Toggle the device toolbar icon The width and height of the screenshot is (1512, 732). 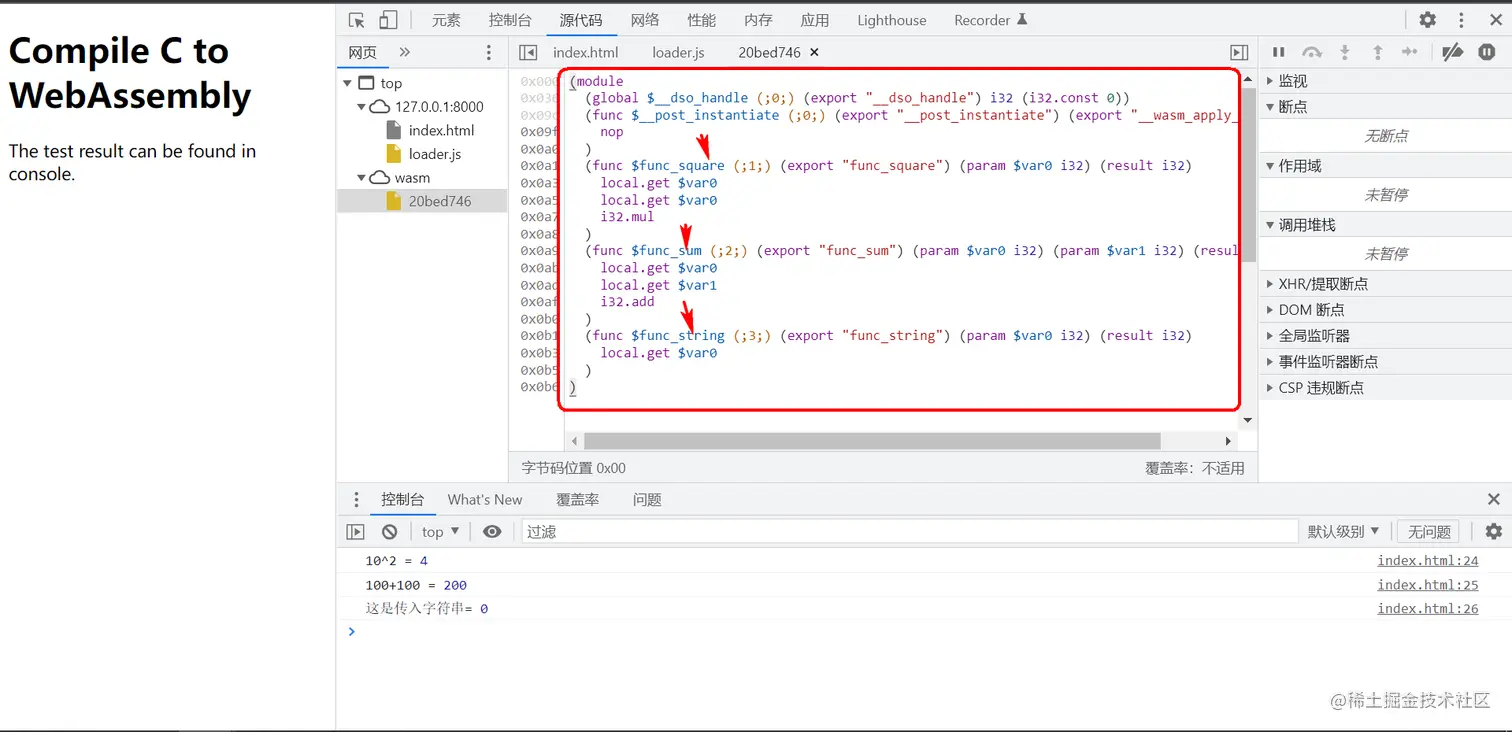click(388, 20)
